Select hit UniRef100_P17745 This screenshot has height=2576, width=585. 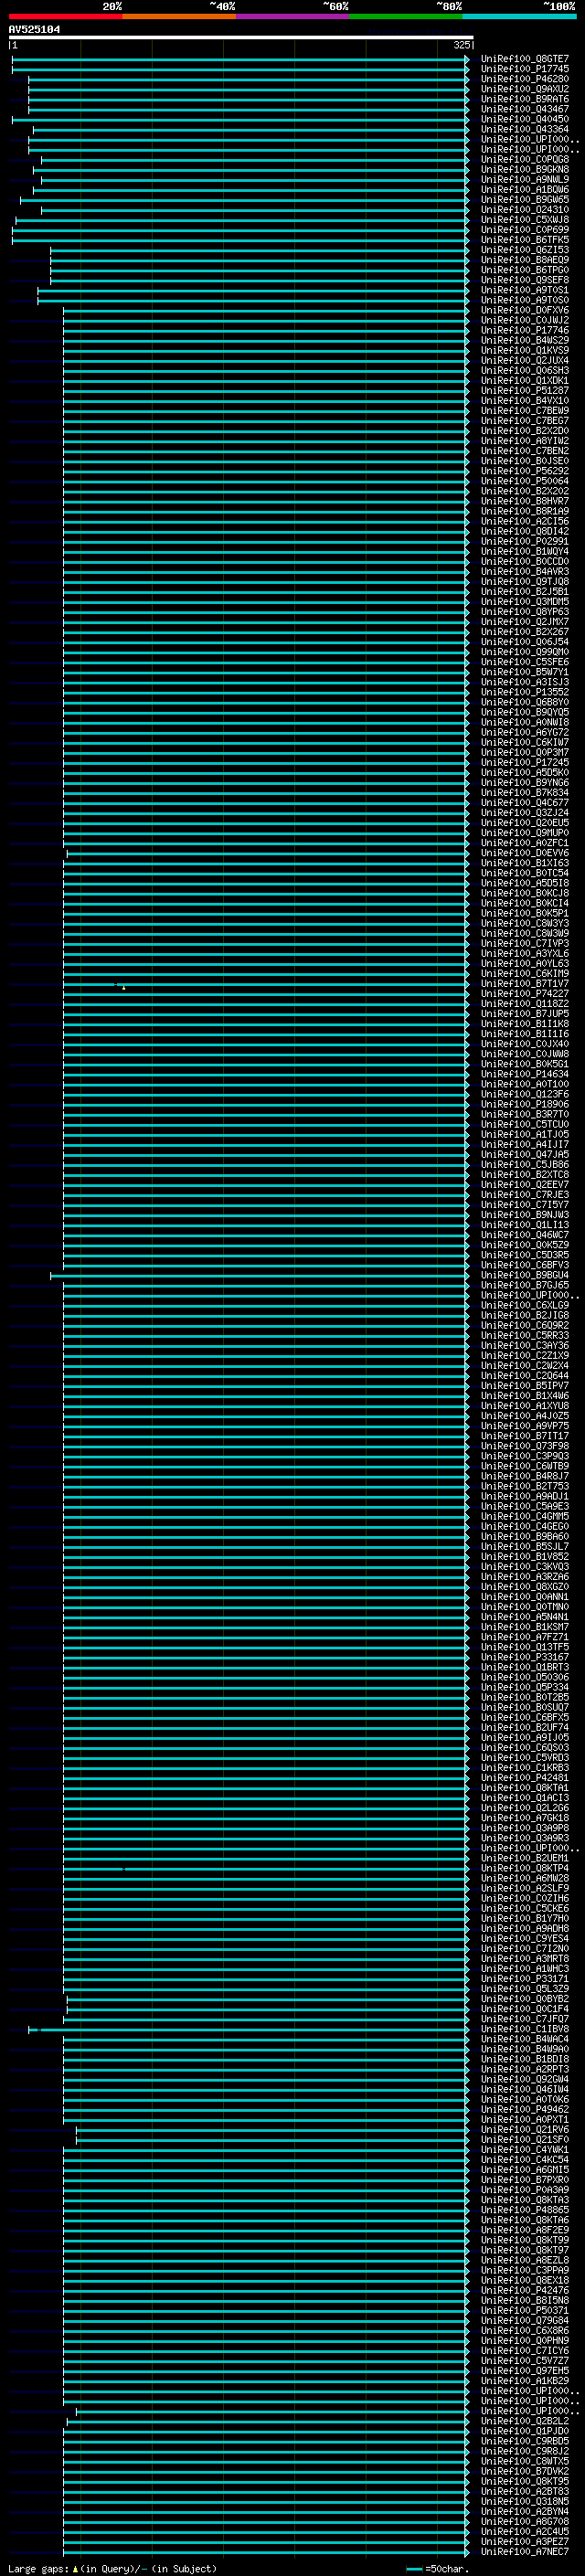pos(525,69)
